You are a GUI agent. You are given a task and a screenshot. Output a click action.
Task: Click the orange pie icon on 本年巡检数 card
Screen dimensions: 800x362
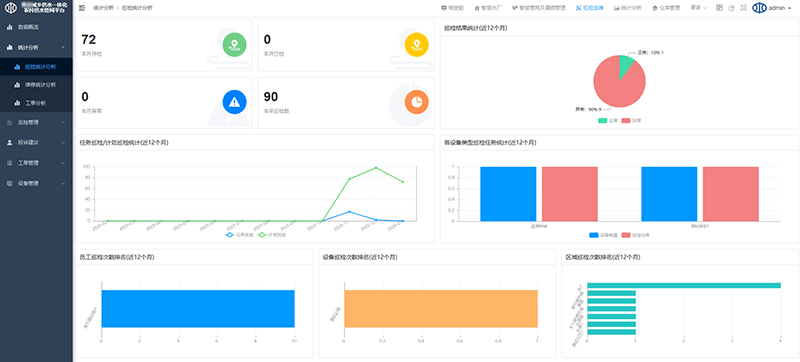(416, 101)
